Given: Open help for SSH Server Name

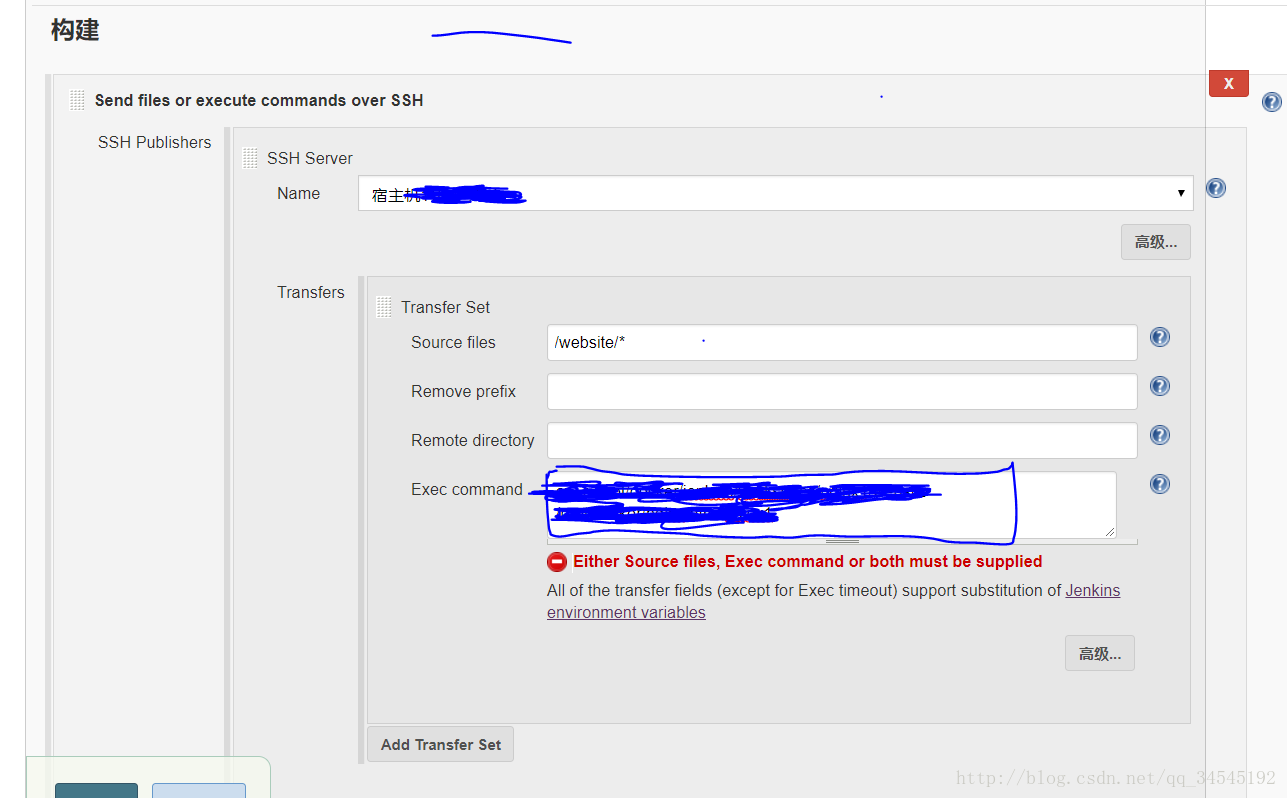Looking at the screenshot, I should tap(1215, 188).
